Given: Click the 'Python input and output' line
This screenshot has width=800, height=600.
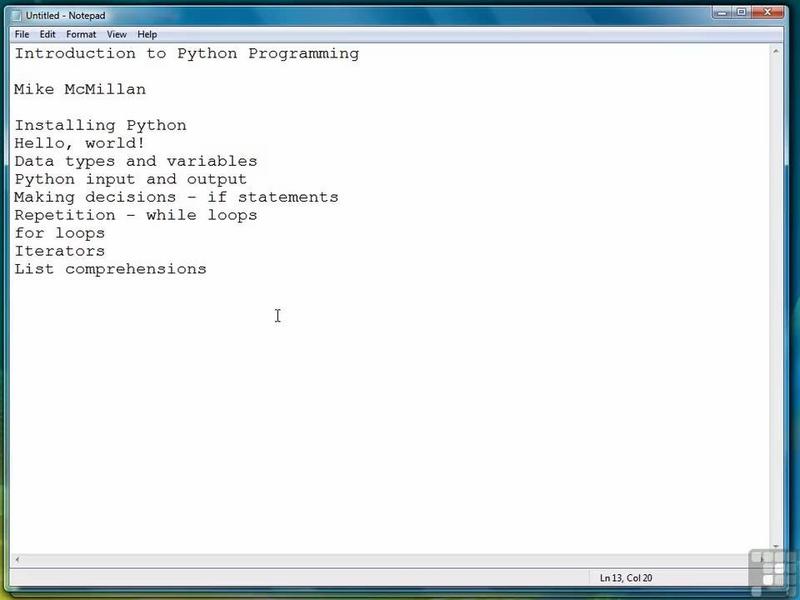Looking at the screenshot, I should point(131,180).
